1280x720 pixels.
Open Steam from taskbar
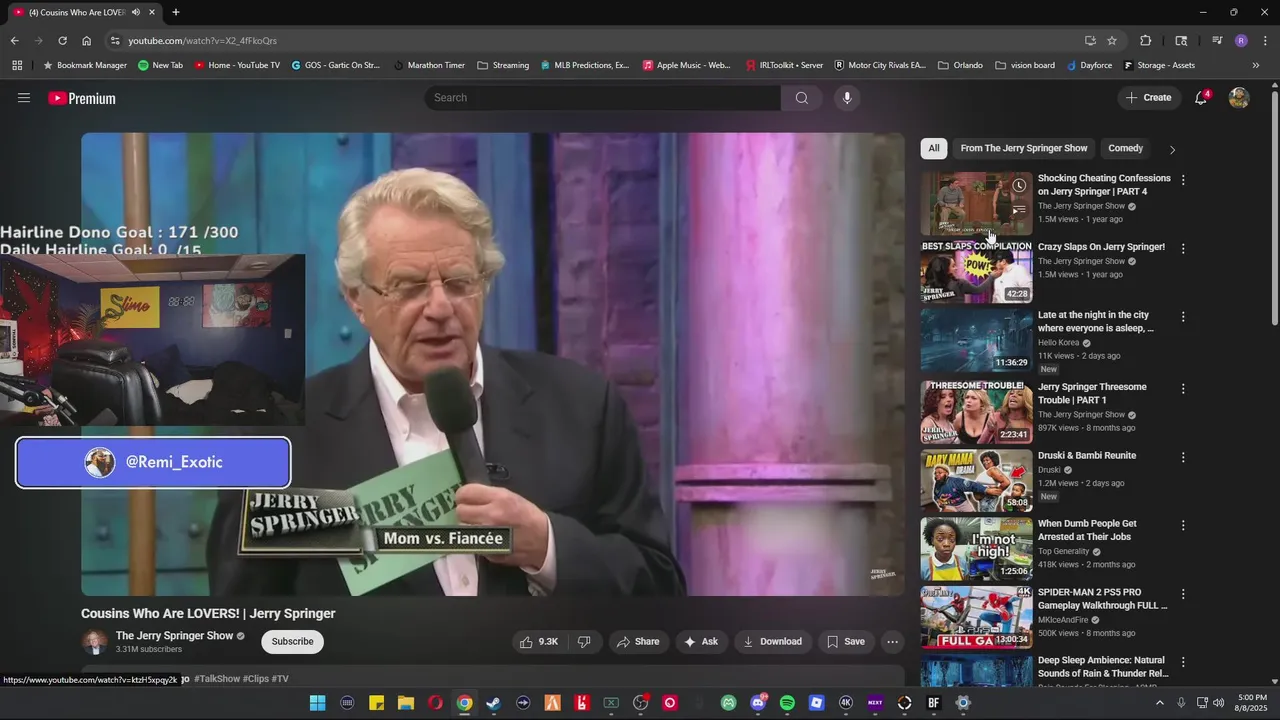point(493,703)
